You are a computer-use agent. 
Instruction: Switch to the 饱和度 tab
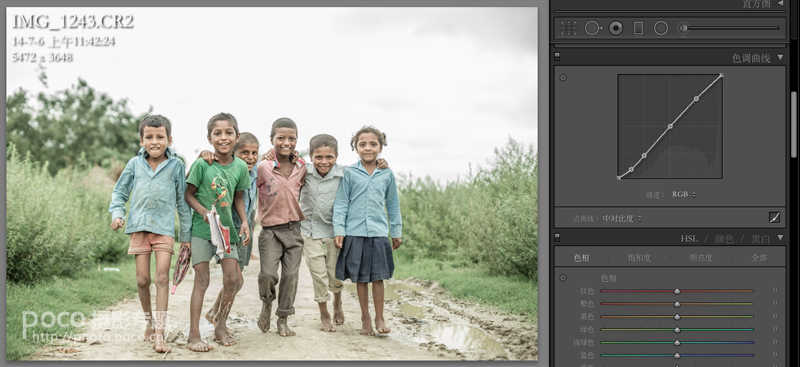(639, 258)
